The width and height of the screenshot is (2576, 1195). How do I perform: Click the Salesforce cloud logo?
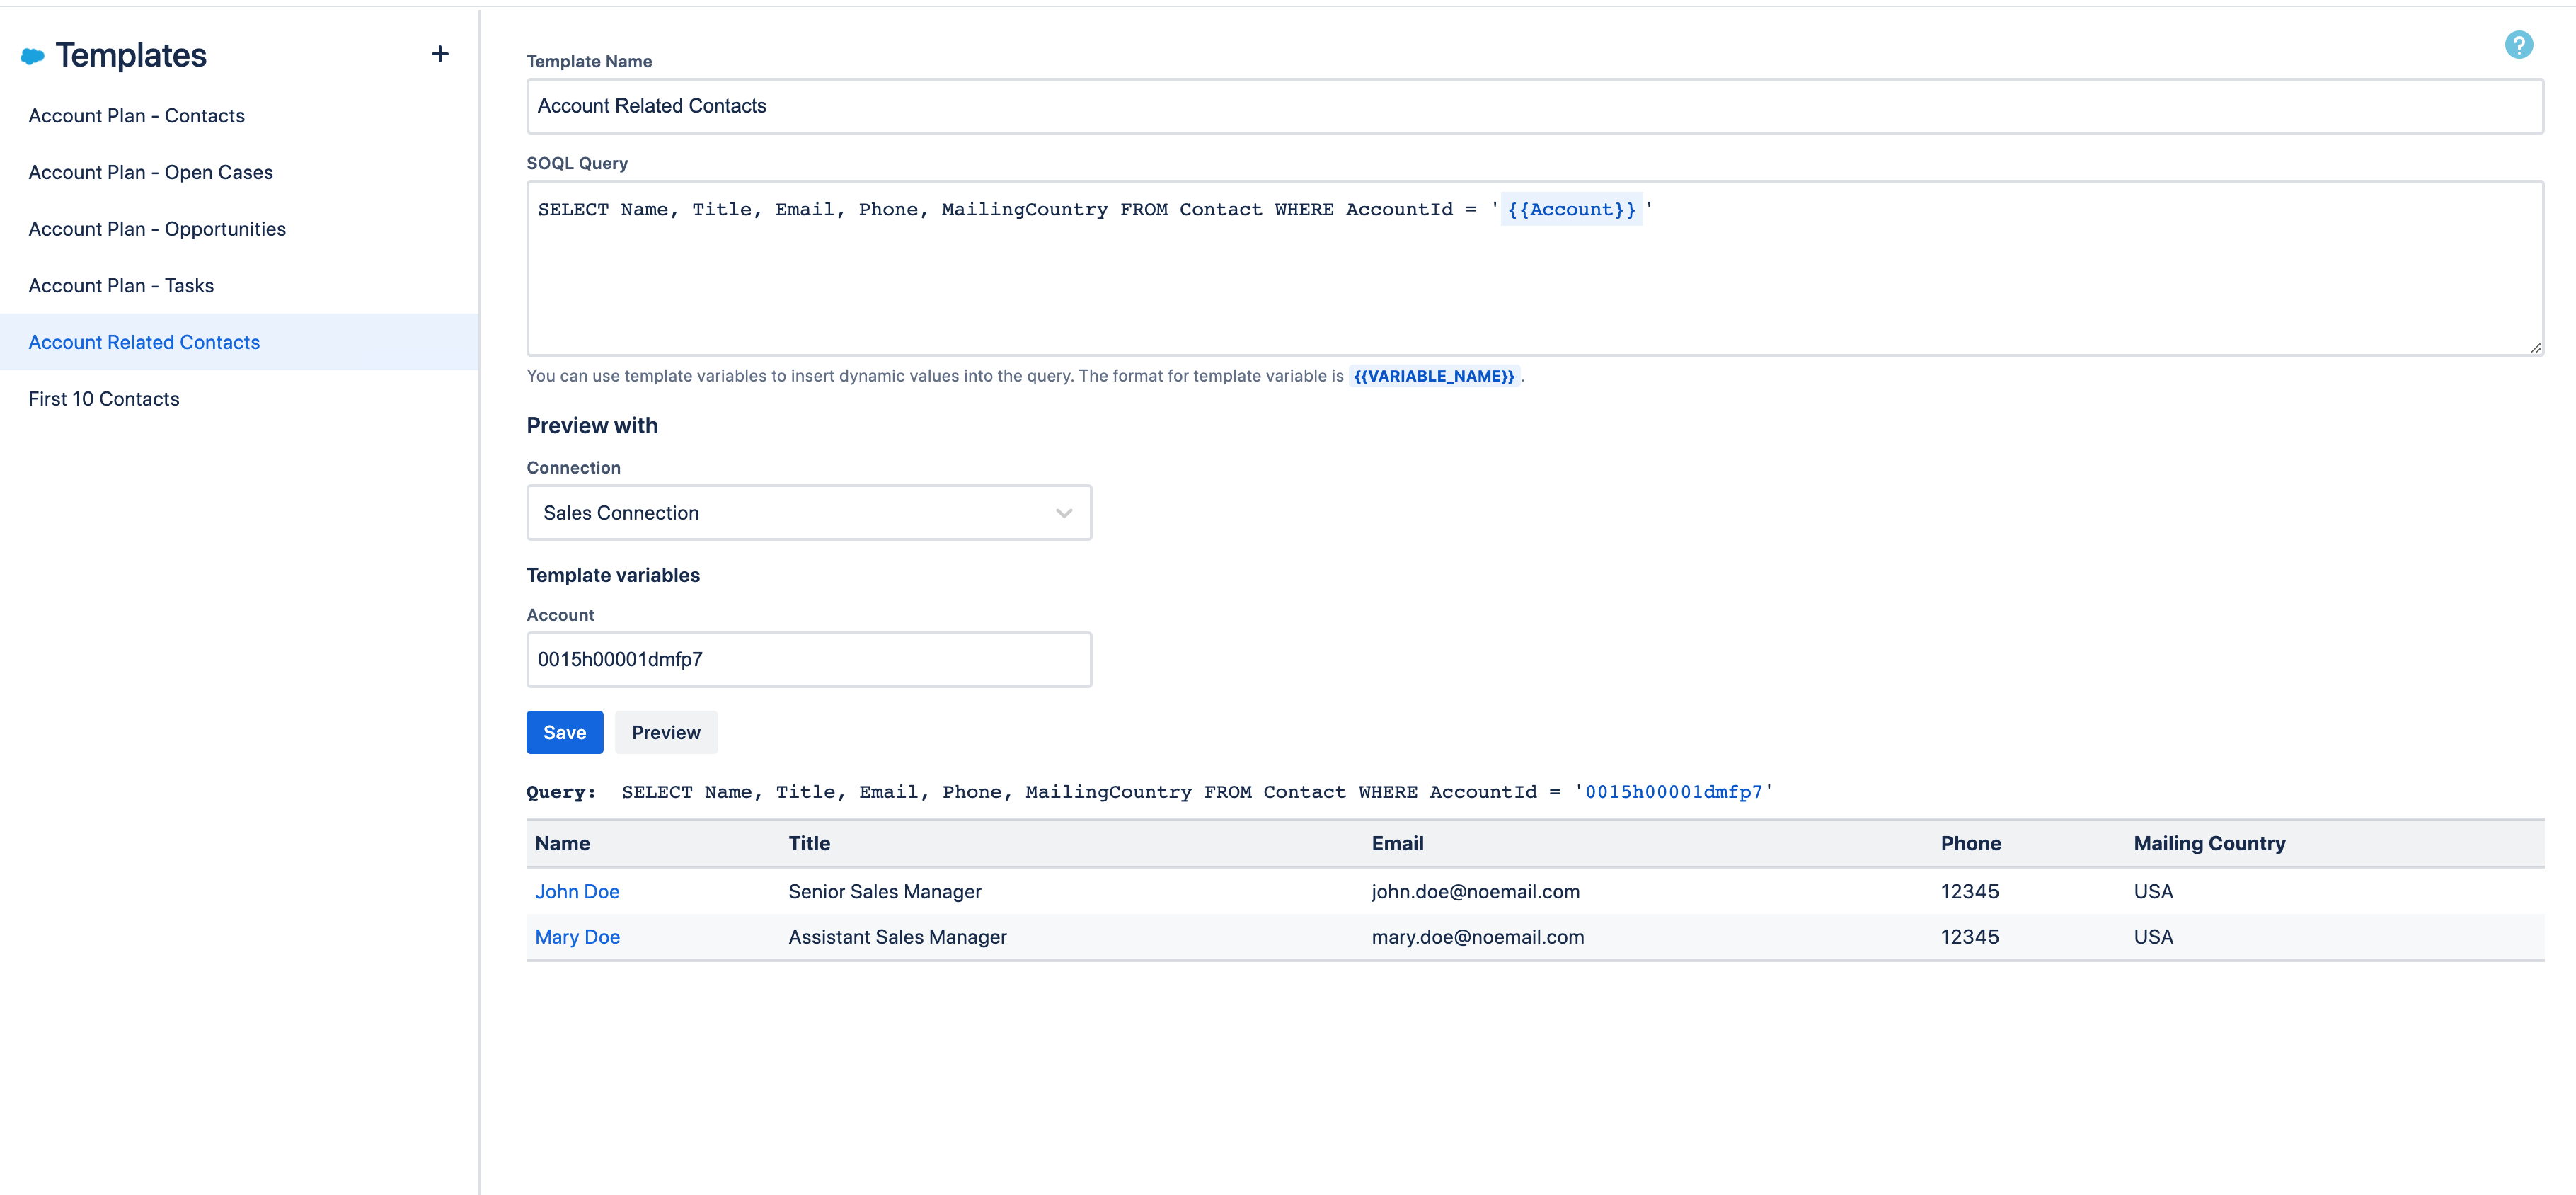point(33,56)
